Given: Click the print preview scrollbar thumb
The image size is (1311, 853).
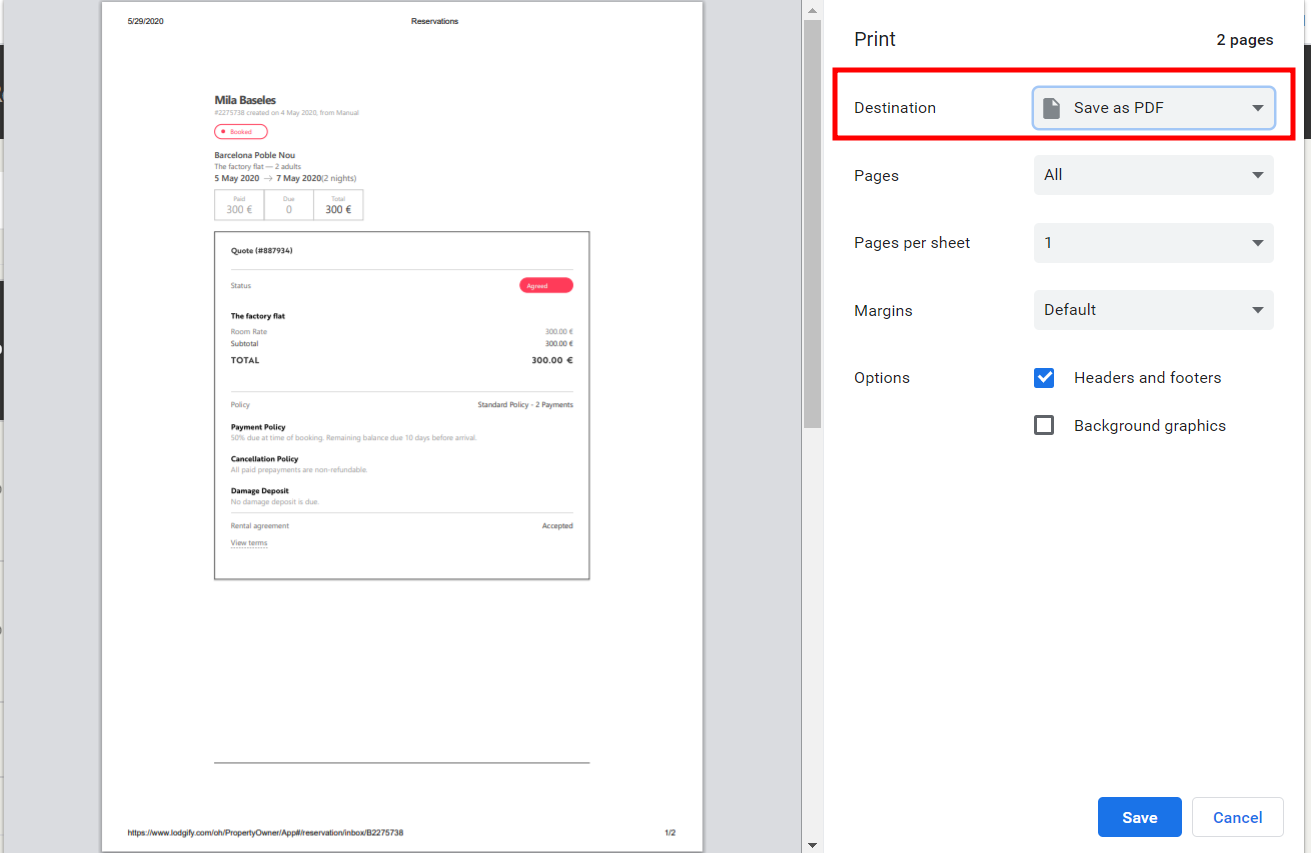Looking at the screenshot, I should (812, 220).
